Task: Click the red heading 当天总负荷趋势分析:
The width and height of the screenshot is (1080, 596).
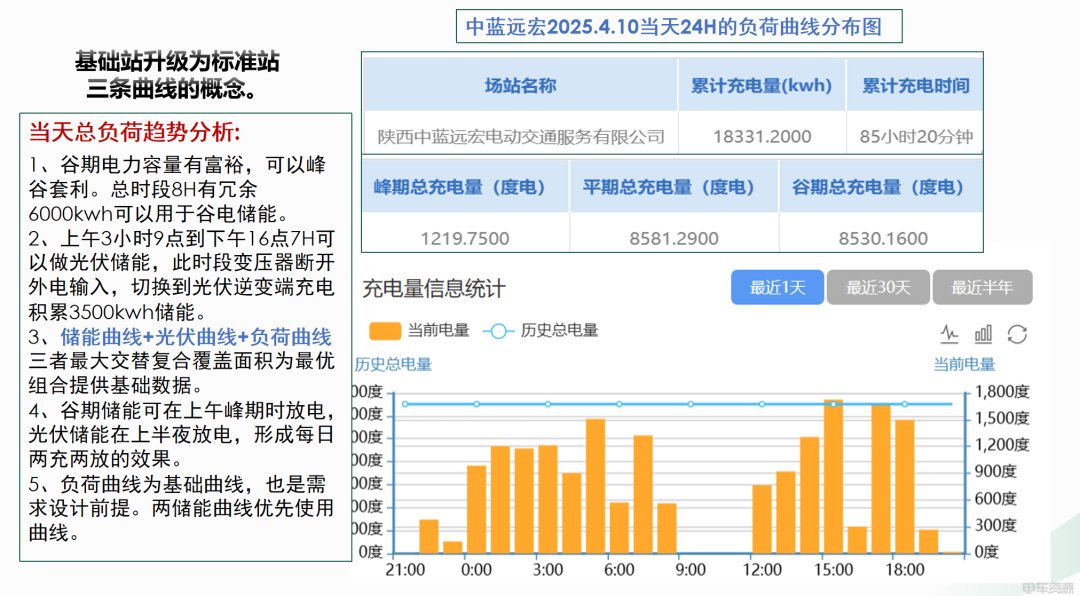Action: click(135, 132)
